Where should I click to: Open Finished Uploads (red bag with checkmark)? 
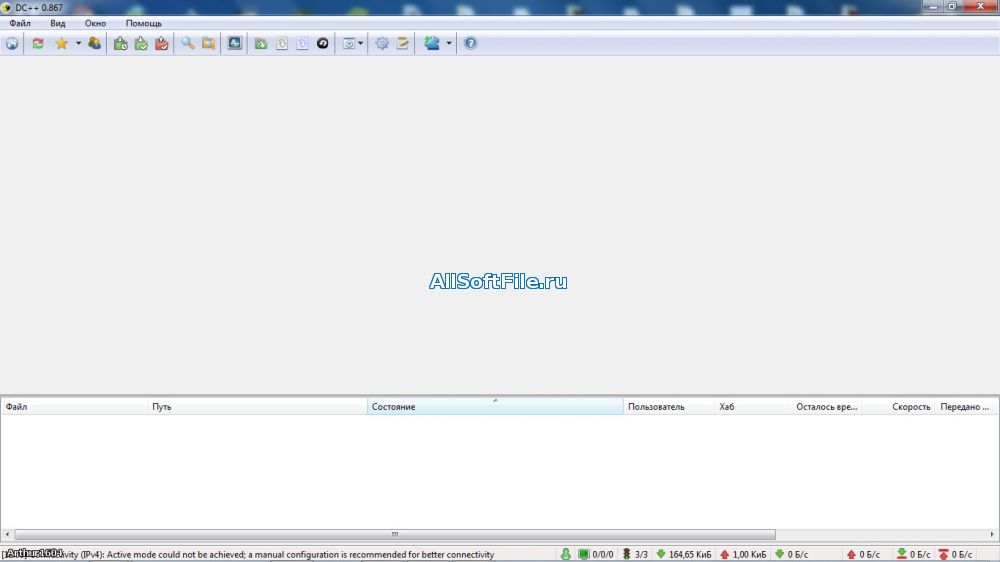[162, 43]
